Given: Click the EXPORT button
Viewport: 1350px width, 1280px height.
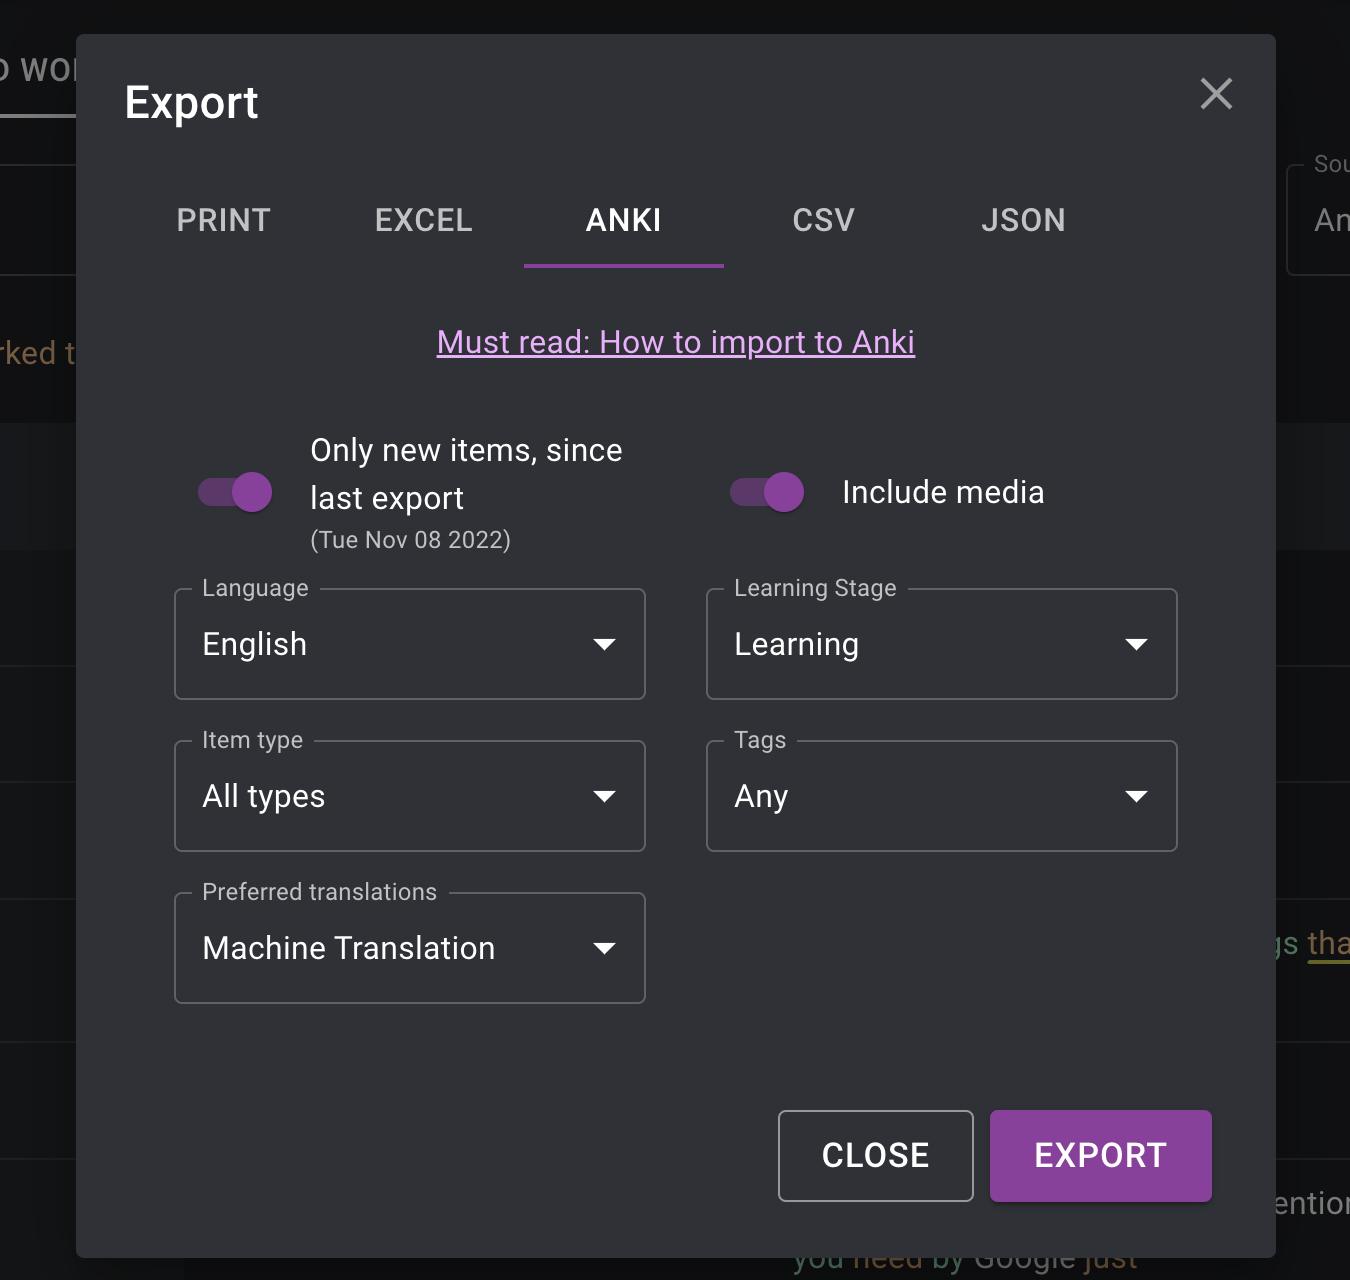Looking at the screenshot, I should [x=1100, y=1155].
